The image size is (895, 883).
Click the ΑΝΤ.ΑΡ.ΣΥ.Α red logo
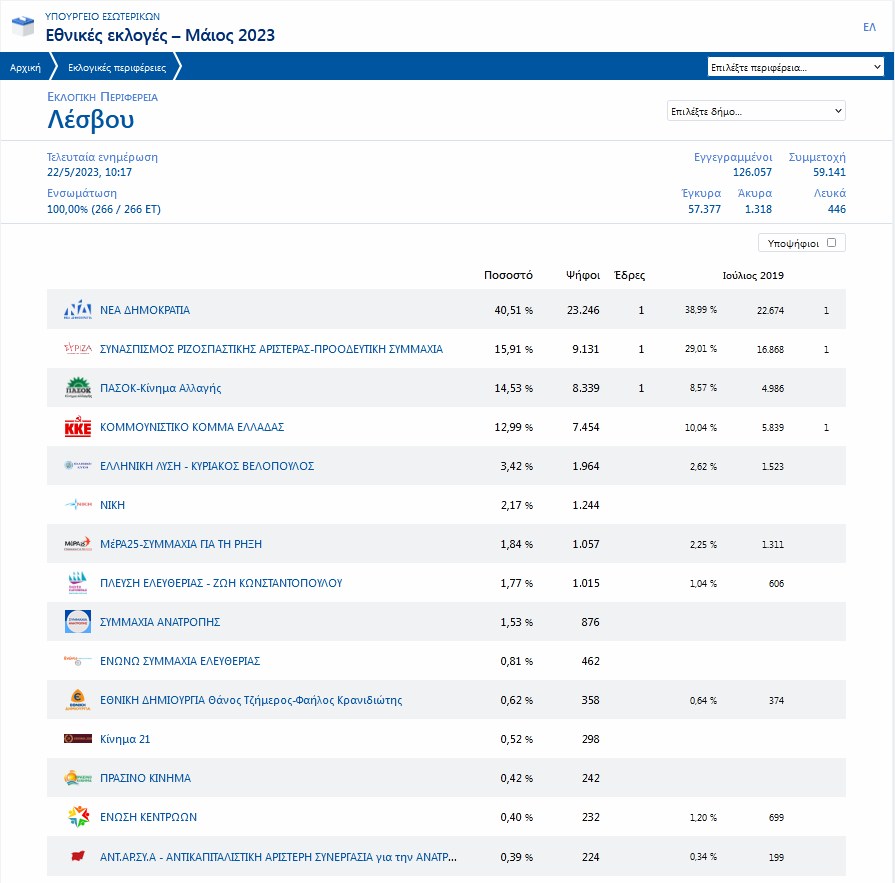(x=77, y=856)
